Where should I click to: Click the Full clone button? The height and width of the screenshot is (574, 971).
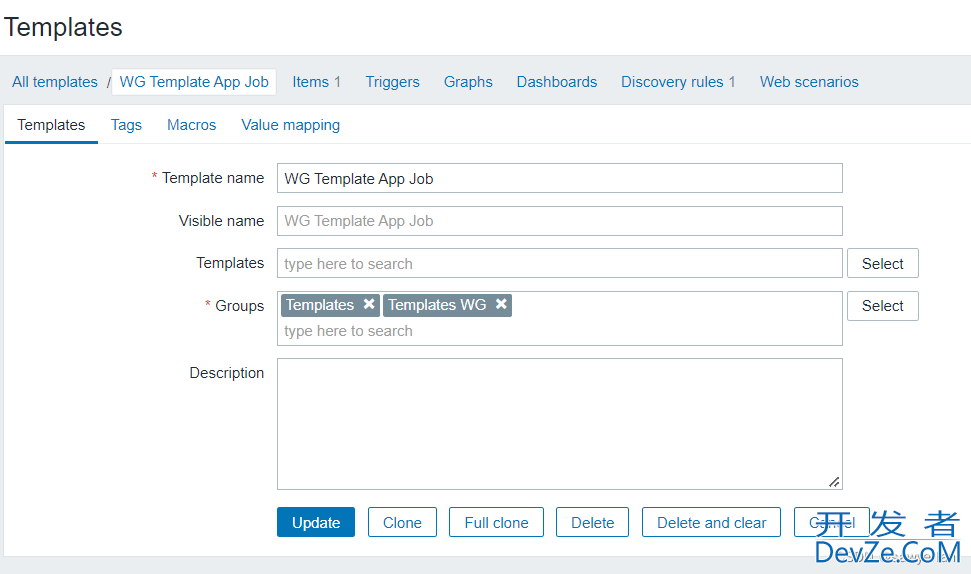pyautogui.click(x=496, y=522)
